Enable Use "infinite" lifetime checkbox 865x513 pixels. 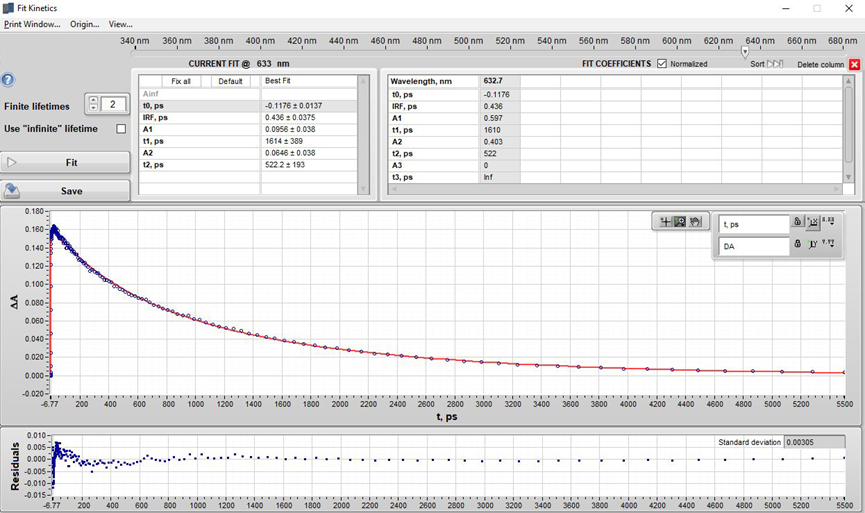click(x=121, y=129)
